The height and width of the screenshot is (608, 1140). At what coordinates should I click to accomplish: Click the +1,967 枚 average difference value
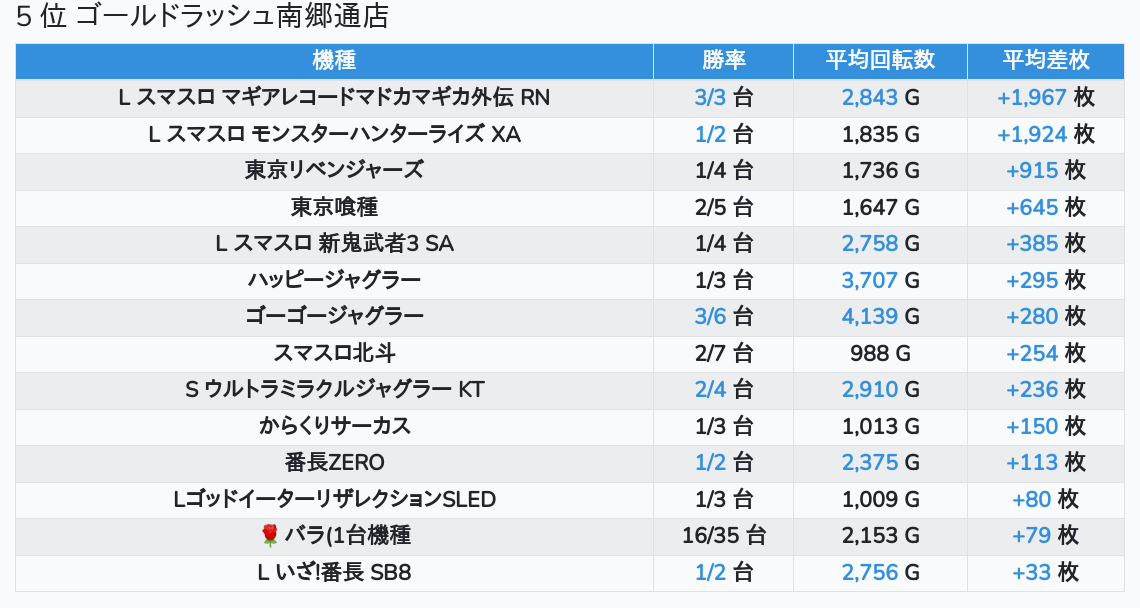click(1045, 98)
